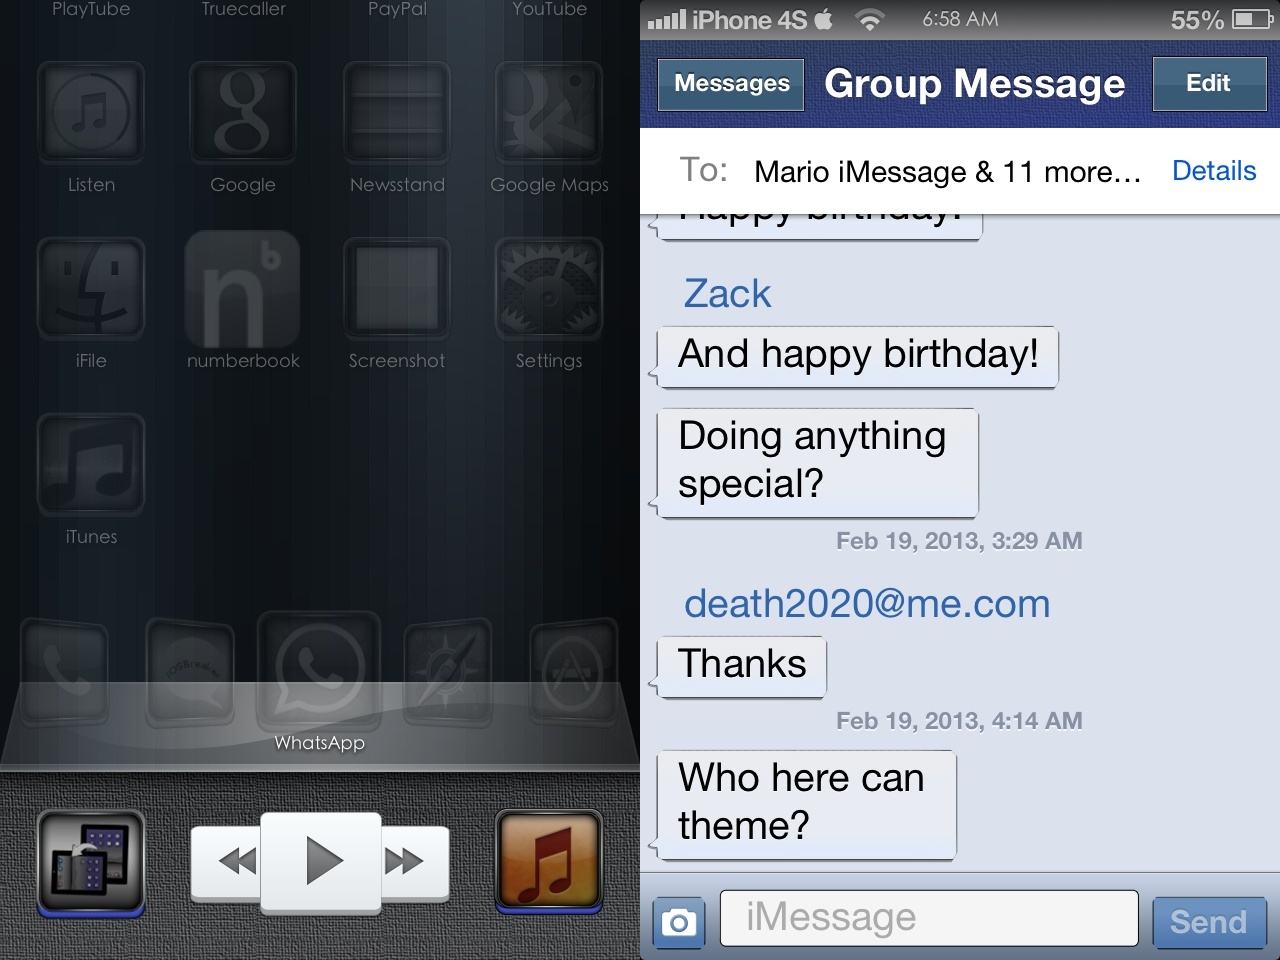Image resolution: width=1280 pixels, height=960 pixels.
Task: Tap the AirPlay devices icon in switcher
Action: [x=91, y=862]
